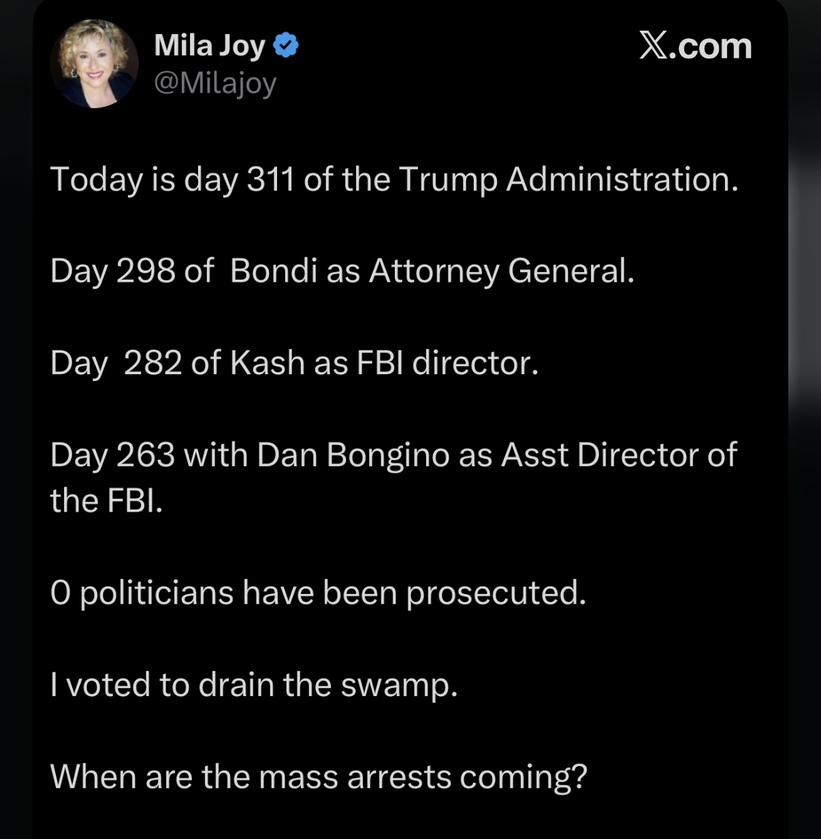Open Mila Joy's profile photo

coord(94,62)
